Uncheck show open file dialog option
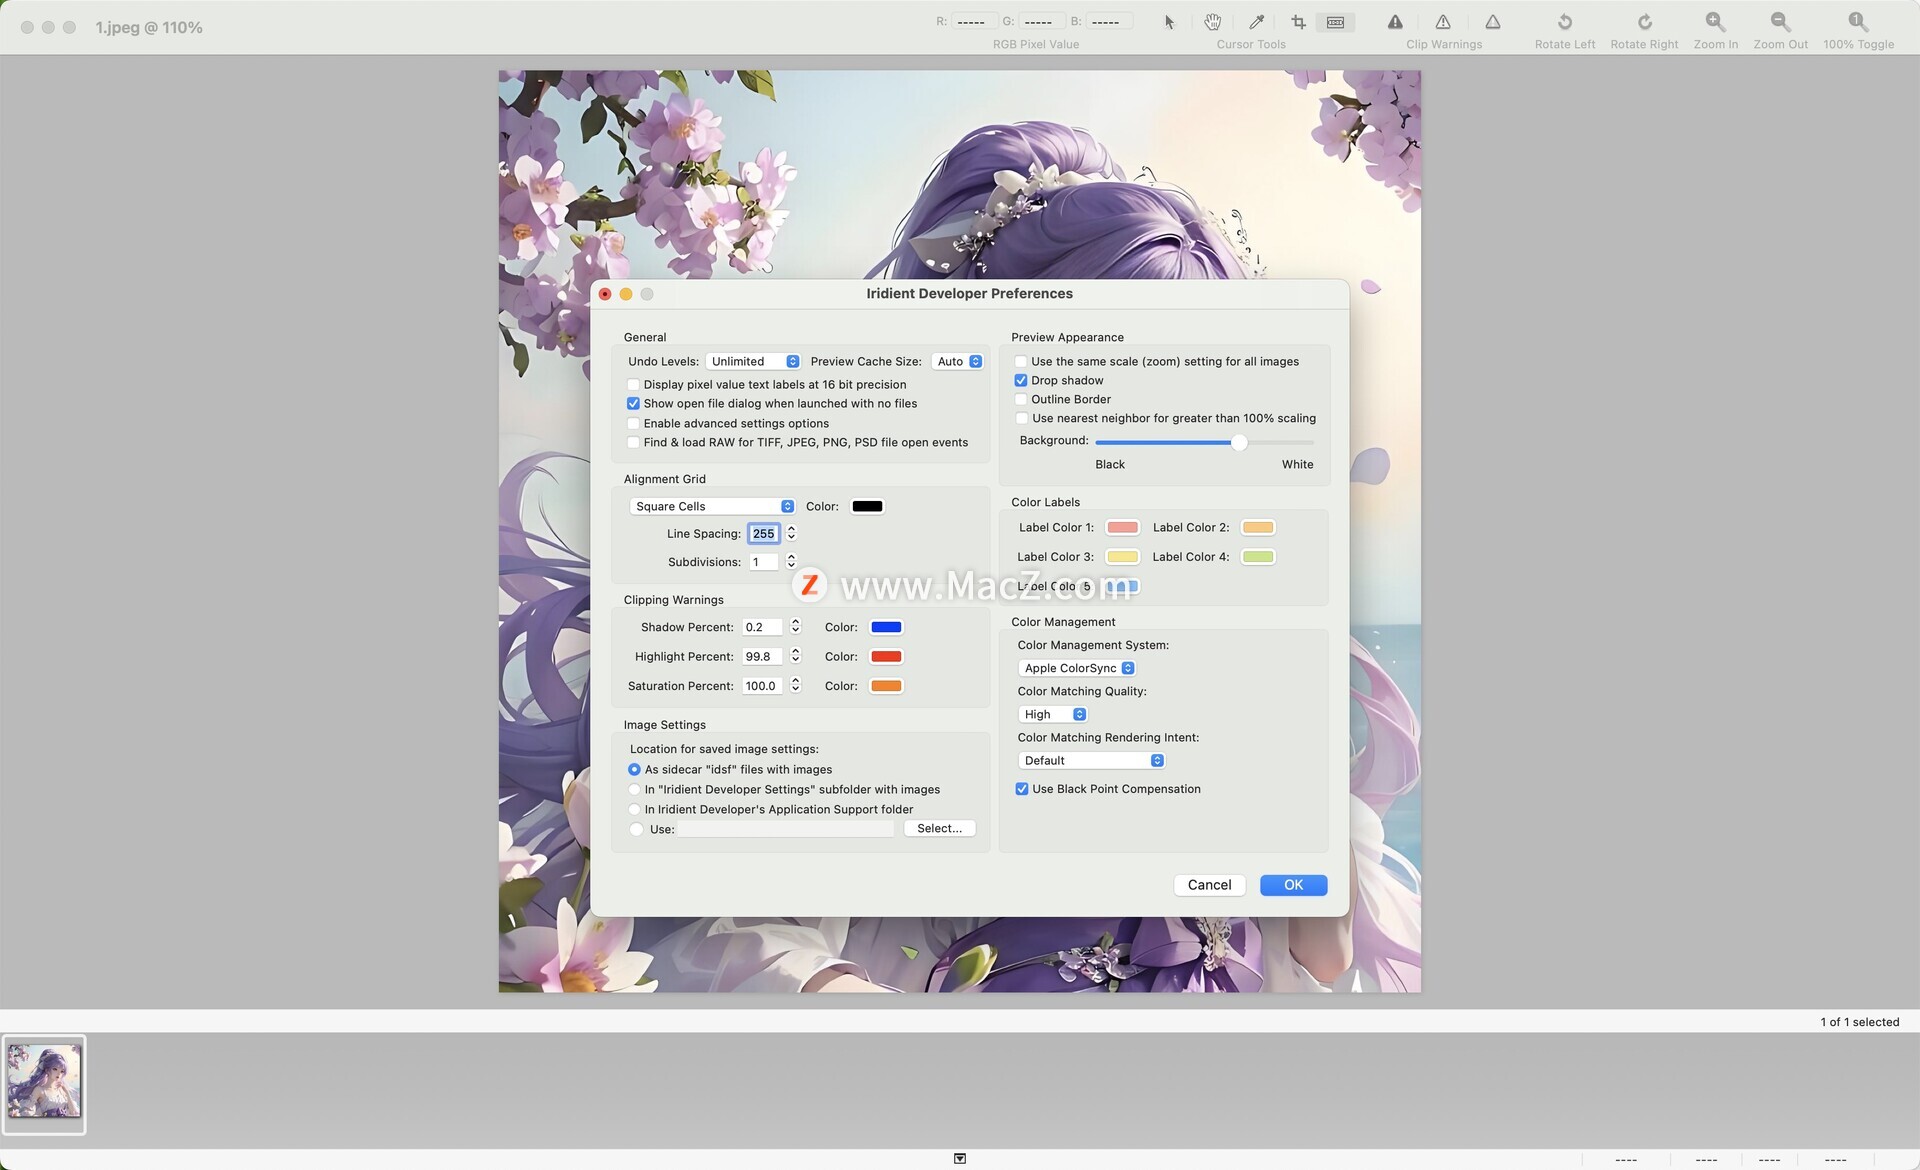 click(633, 404)
